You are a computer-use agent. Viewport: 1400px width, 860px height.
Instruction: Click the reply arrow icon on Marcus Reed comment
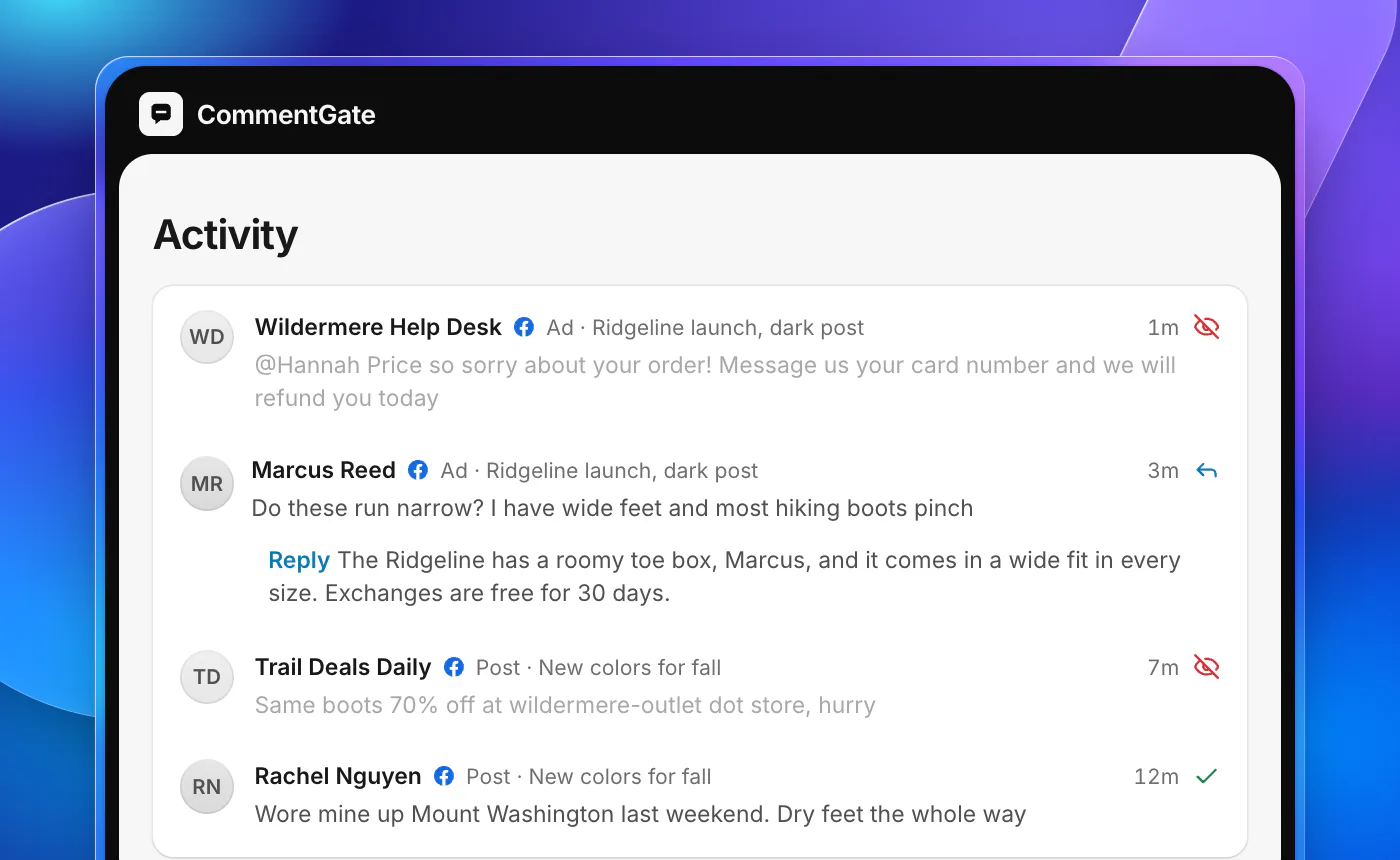1207,470
